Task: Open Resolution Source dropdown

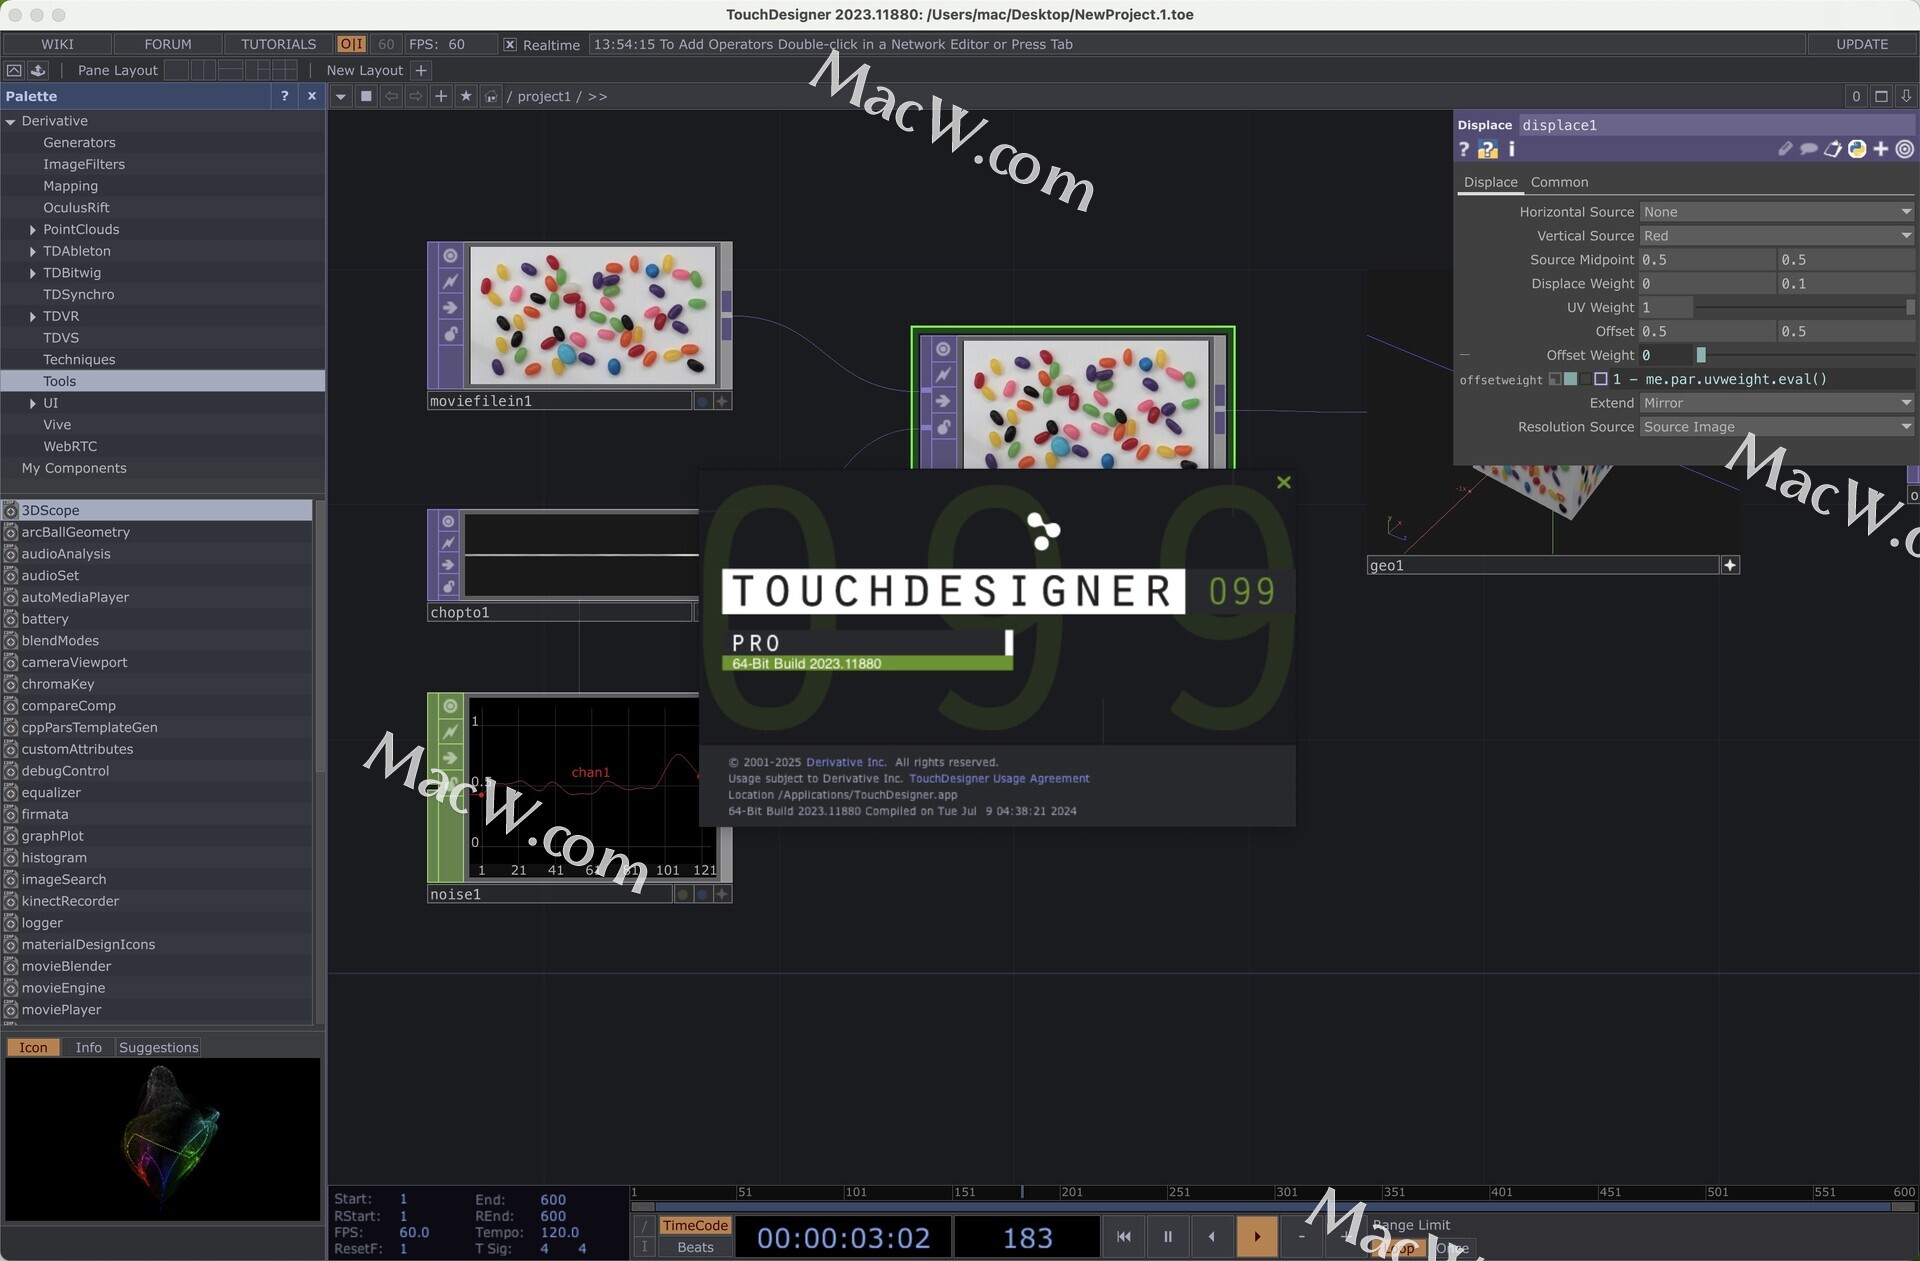Action: pos(1777,427)
